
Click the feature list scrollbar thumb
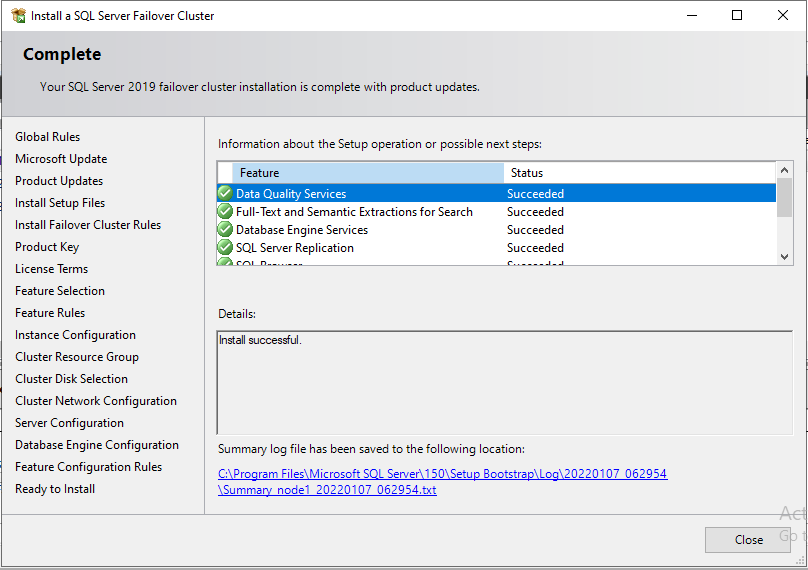tap(784, 197)
